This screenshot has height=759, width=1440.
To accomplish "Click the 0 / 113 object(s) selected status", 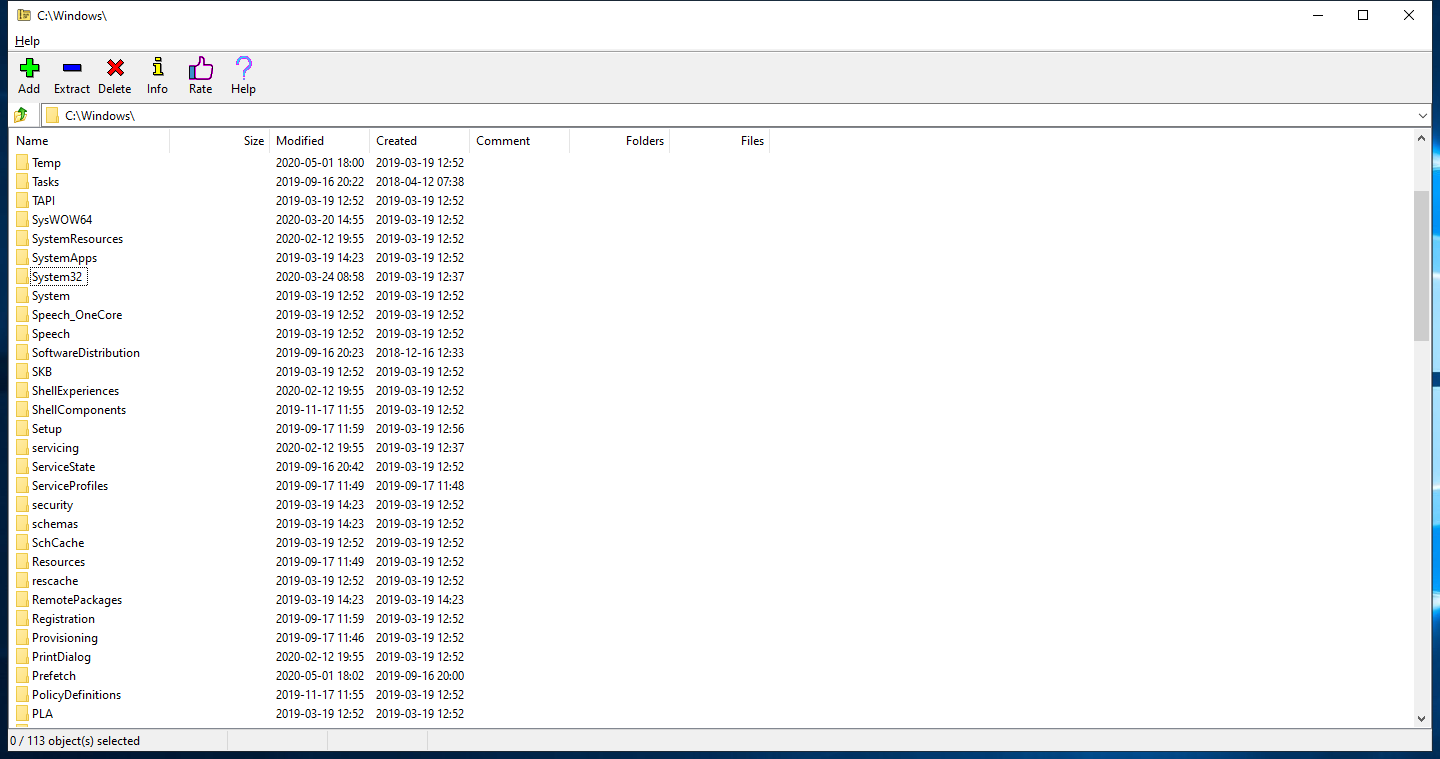I will click(75, 741).
